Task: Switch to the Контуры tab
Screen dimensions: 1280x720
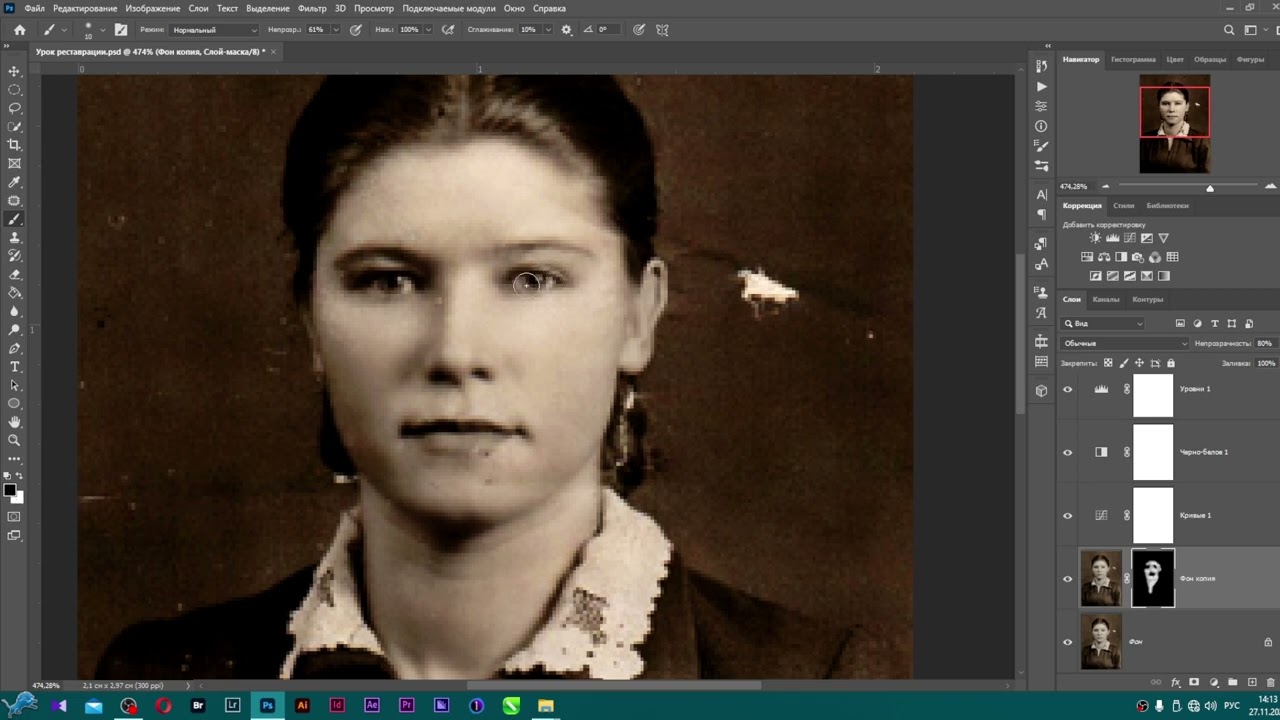Action: (x=1147, y=299)
